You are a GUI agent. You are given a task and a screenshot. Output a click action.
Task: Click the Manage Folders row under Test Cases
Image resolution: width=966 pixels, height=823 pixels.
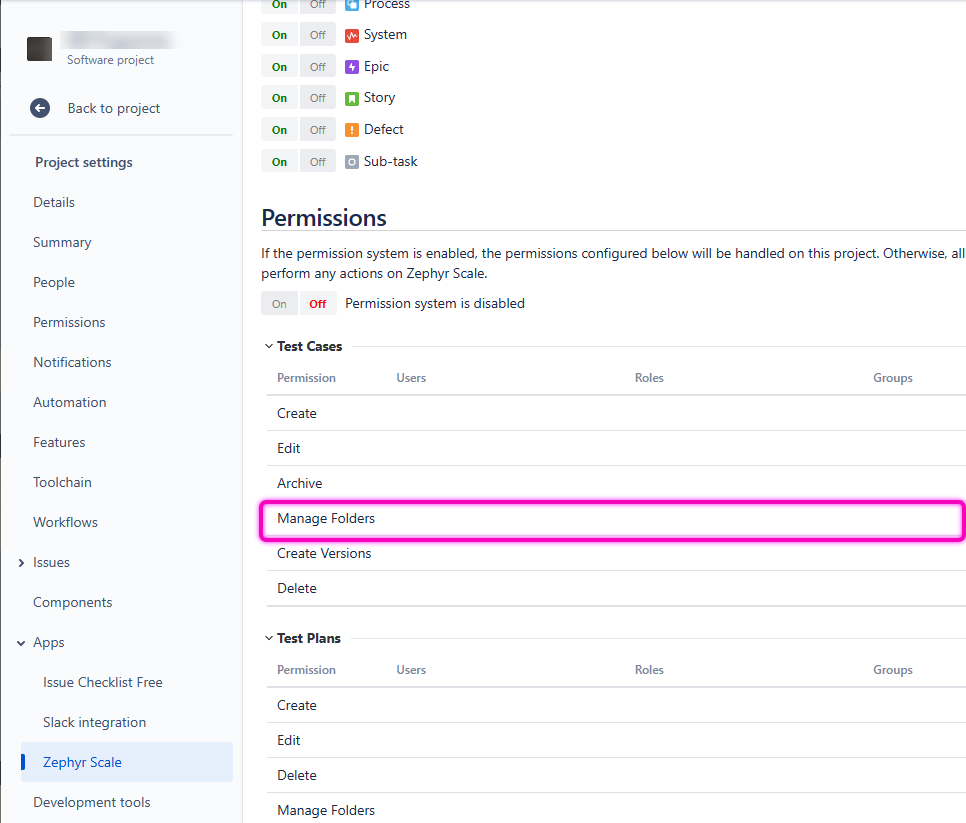[326, 519]
